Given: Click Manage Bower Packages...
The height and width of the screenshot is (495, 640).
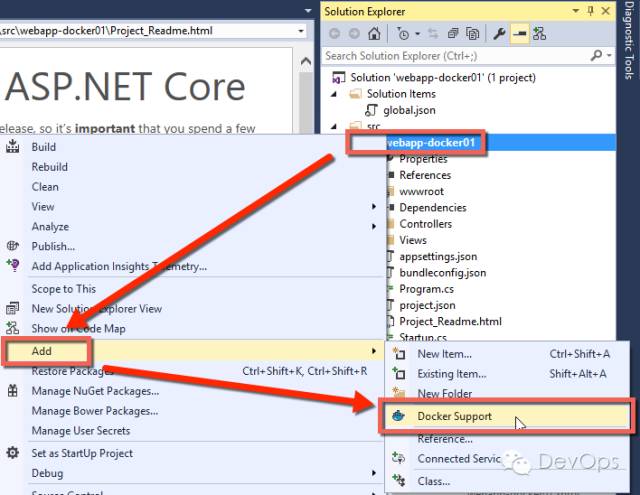Looking at the screenshot, I should 95,411.
